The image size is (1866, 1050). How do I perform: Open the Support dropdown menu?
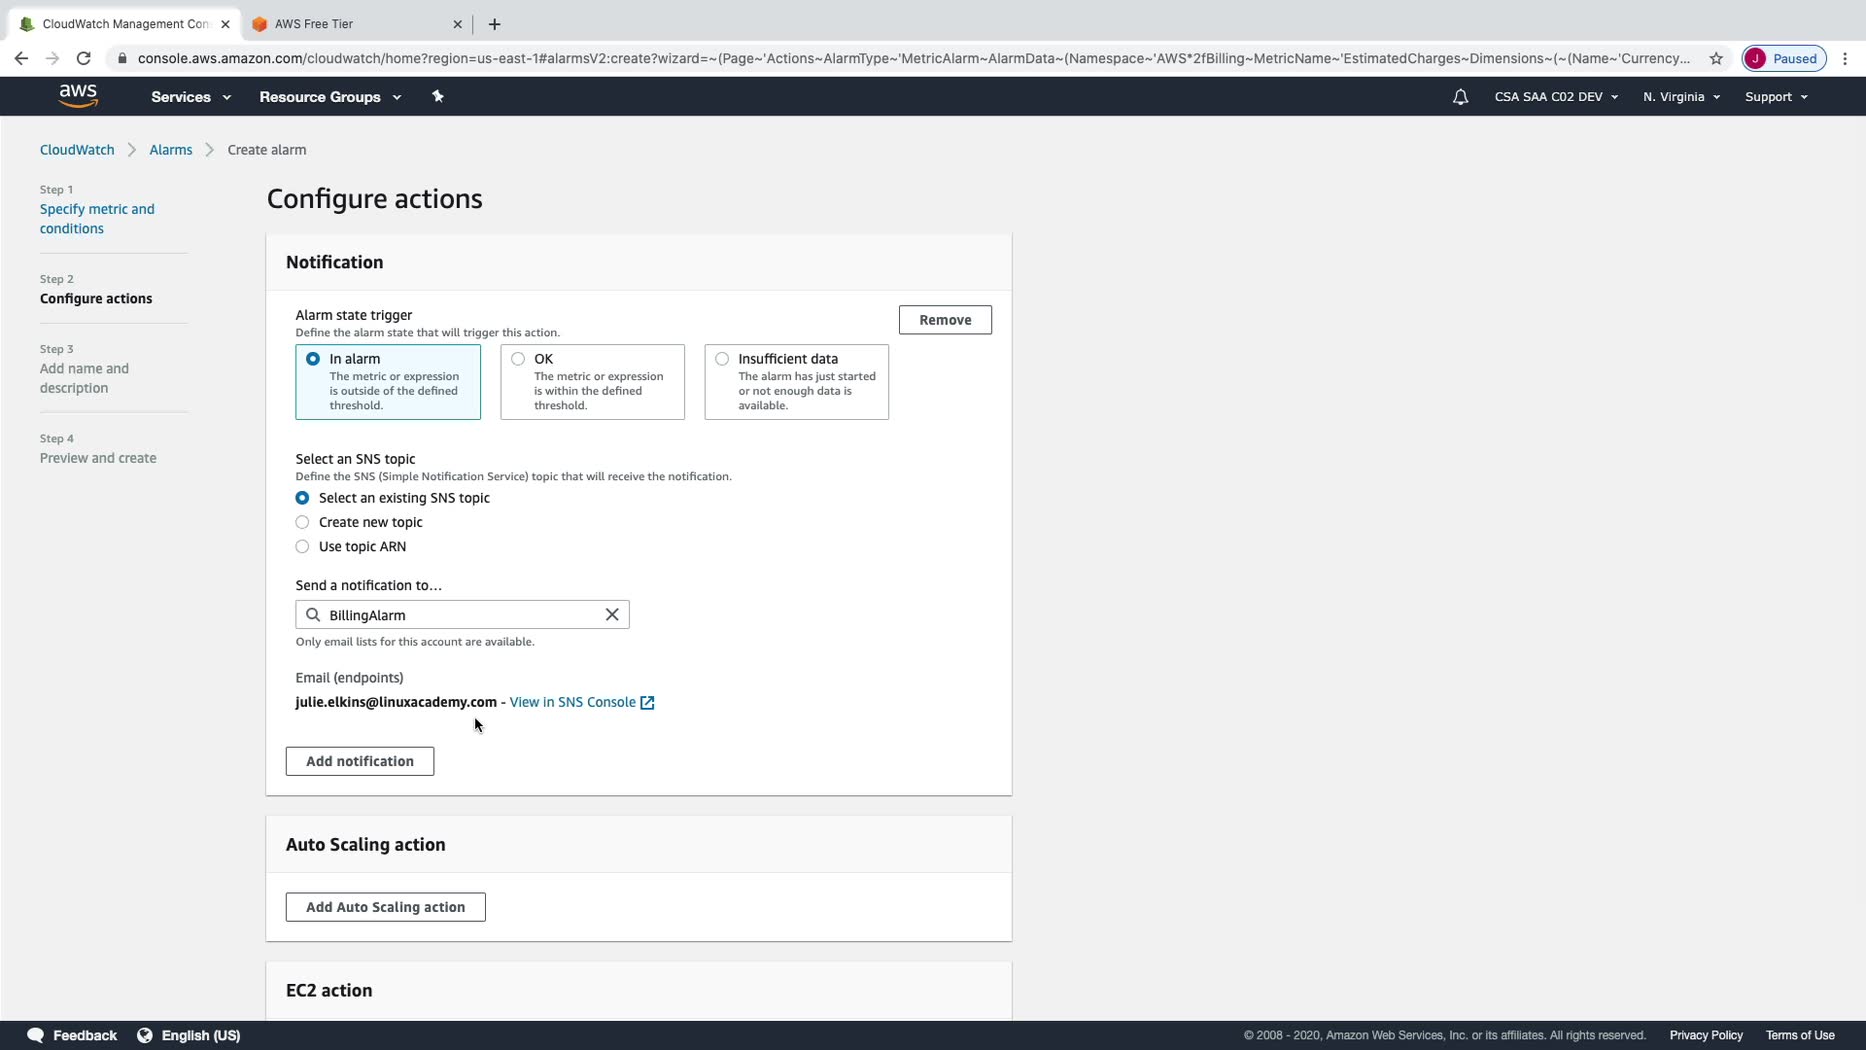pyautogui.click(x=1776, y=97)
